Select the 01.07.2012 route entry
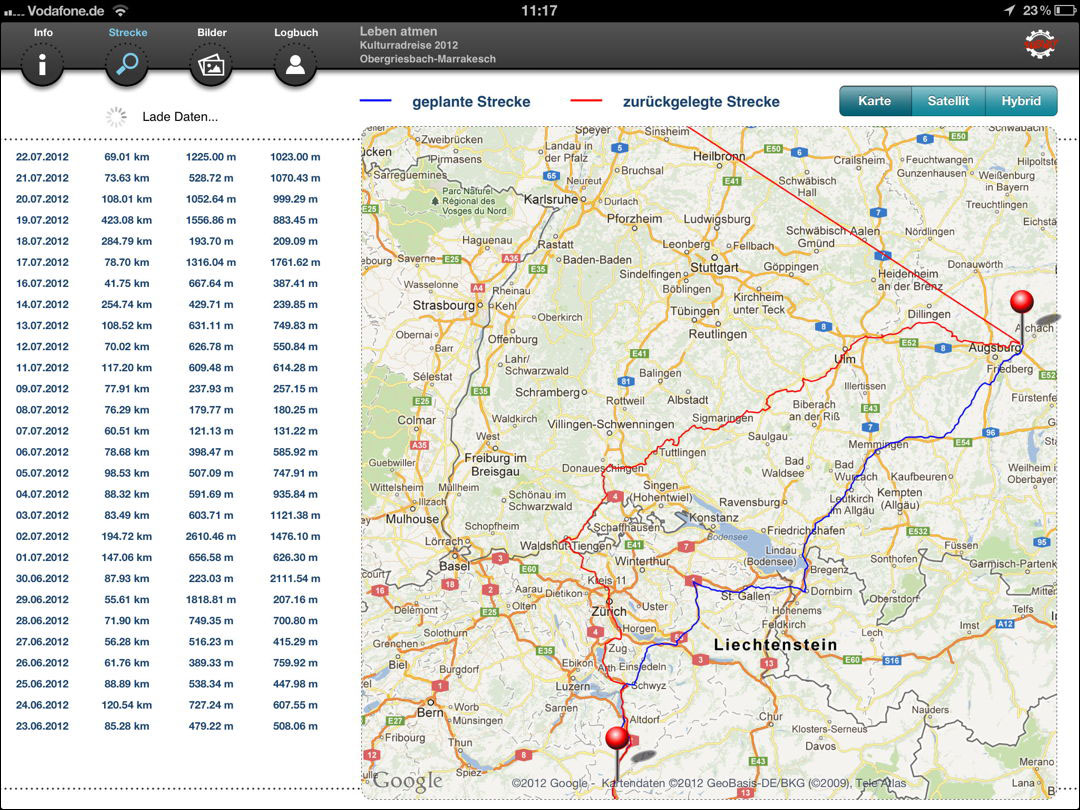 click(x=168, y=557)
